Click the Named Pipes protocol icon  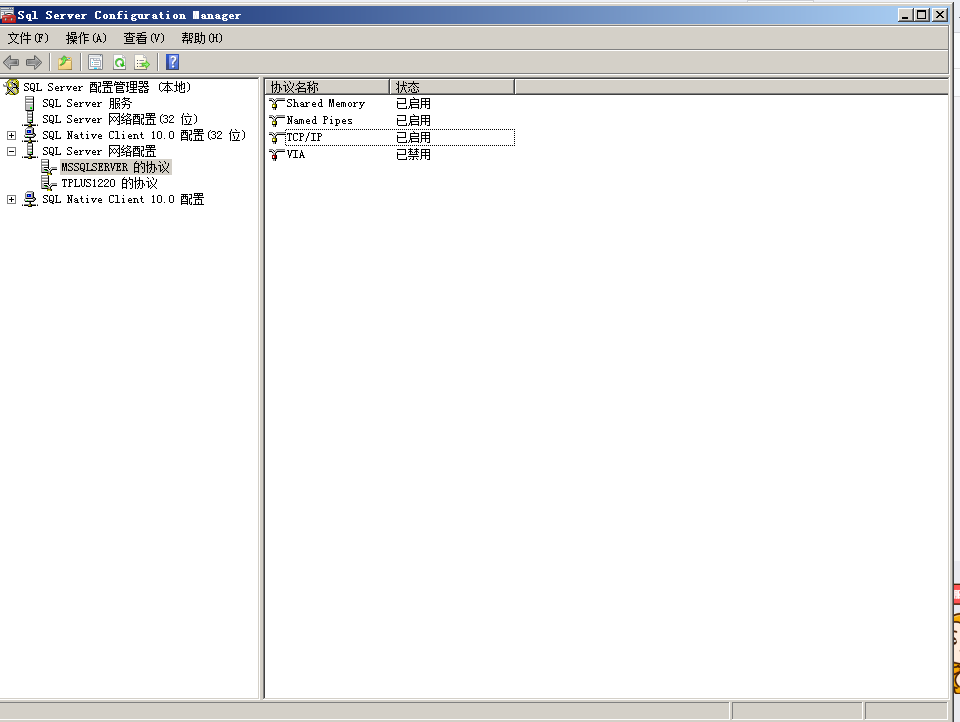pyautogui.click(x=277, y=121)
